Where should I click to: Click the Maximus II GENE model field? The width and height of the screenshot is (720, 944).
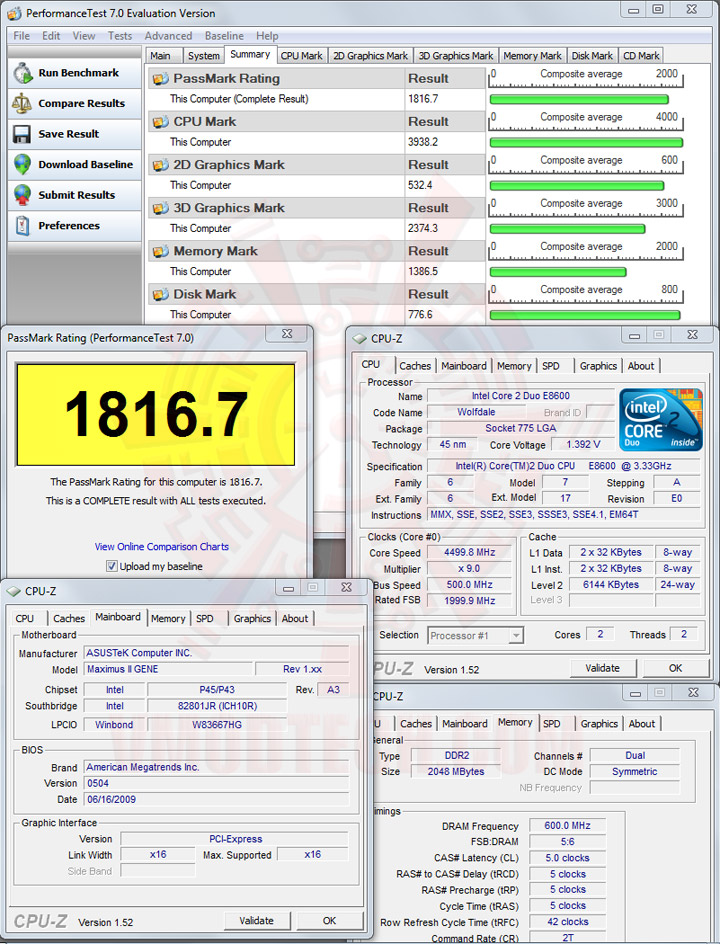click(x=168, y=669)
